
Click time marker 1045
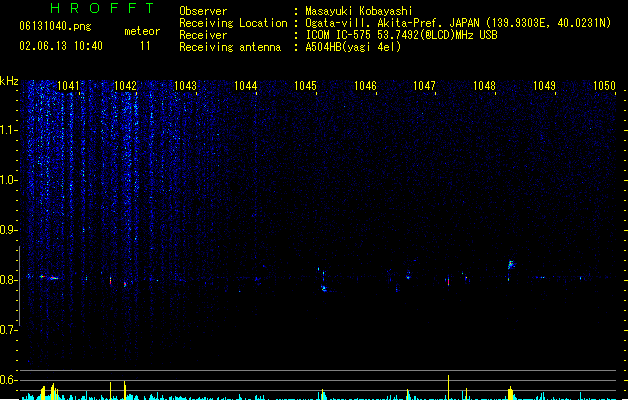coord(306,85)
